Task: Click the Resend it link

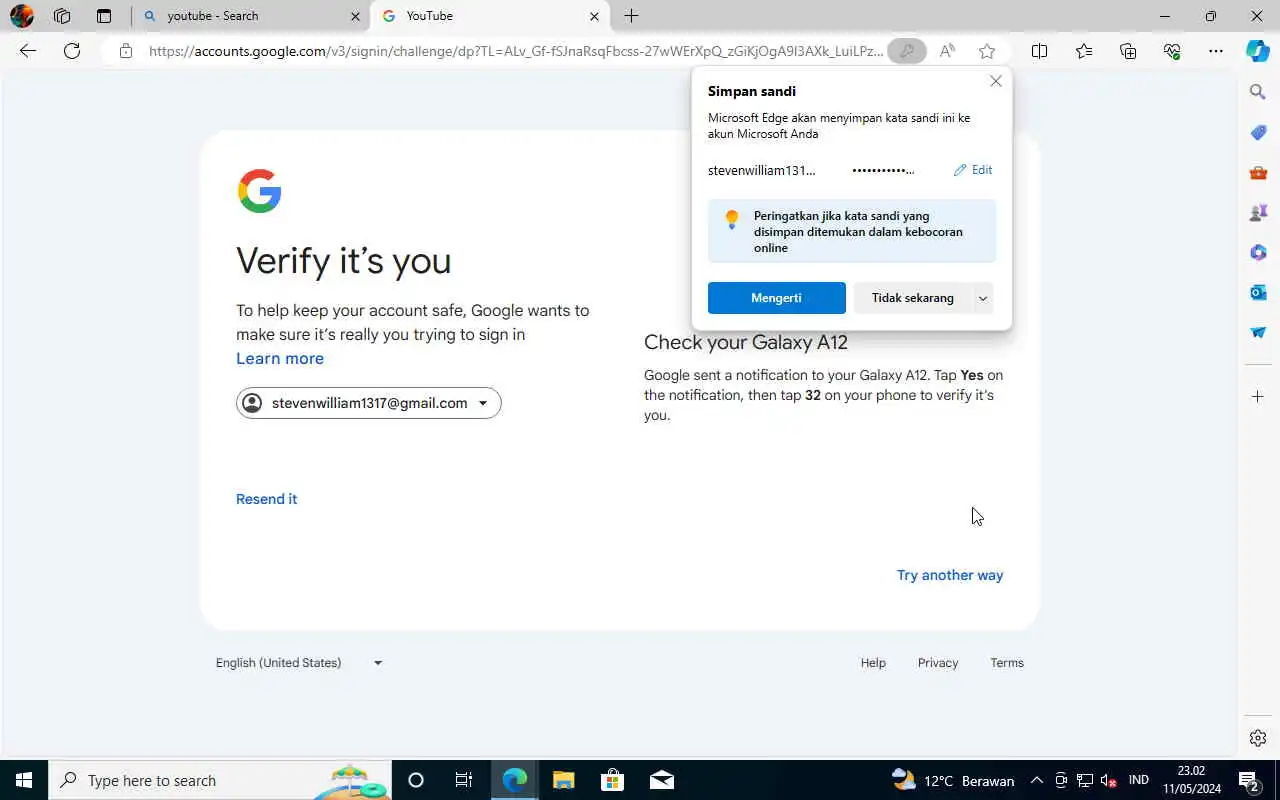Action: pos(266,499)
